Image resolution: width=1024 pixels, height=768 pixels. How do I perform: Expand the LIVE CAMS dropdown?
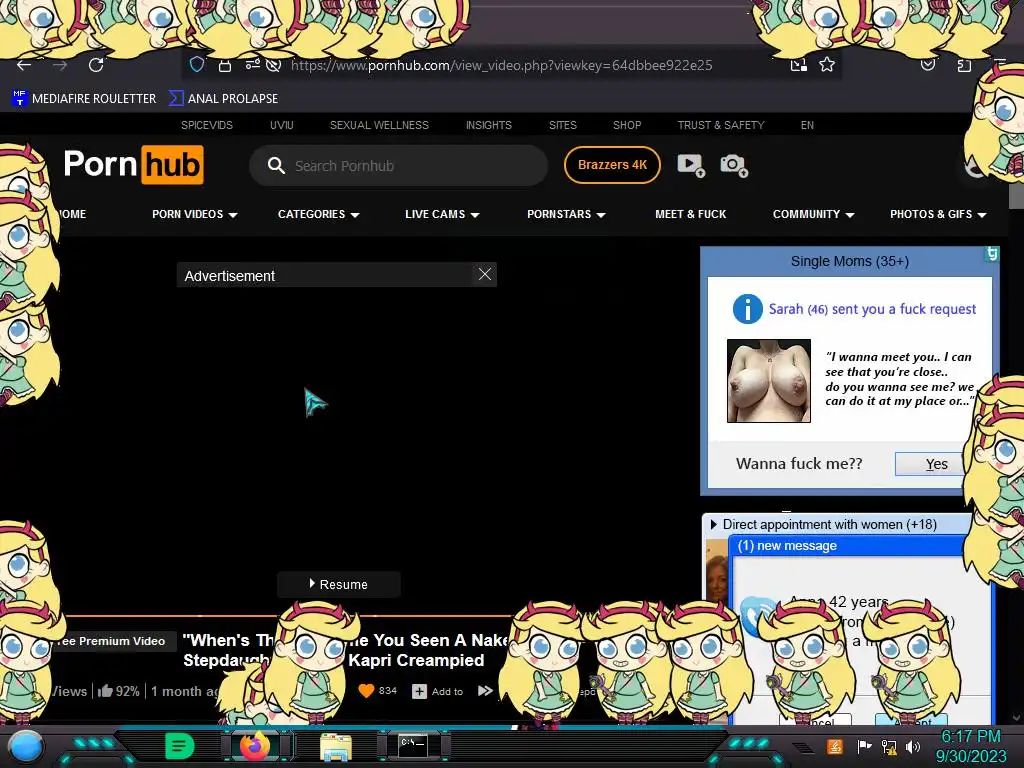point(442,214)
